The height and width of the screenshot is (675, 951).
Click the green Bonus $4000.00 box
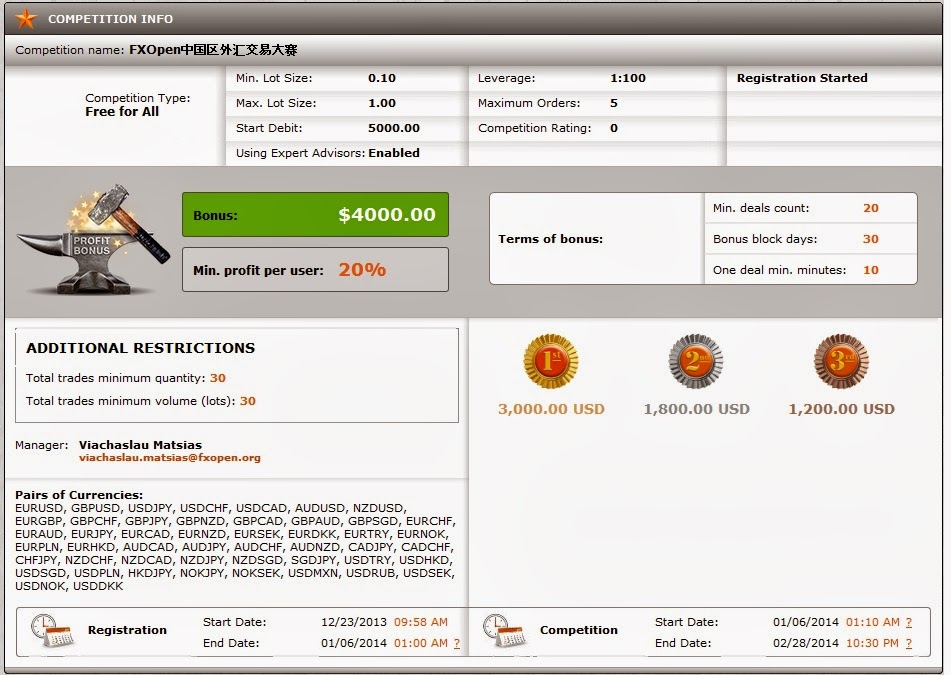pyautogui.click(x=315, y=215)
